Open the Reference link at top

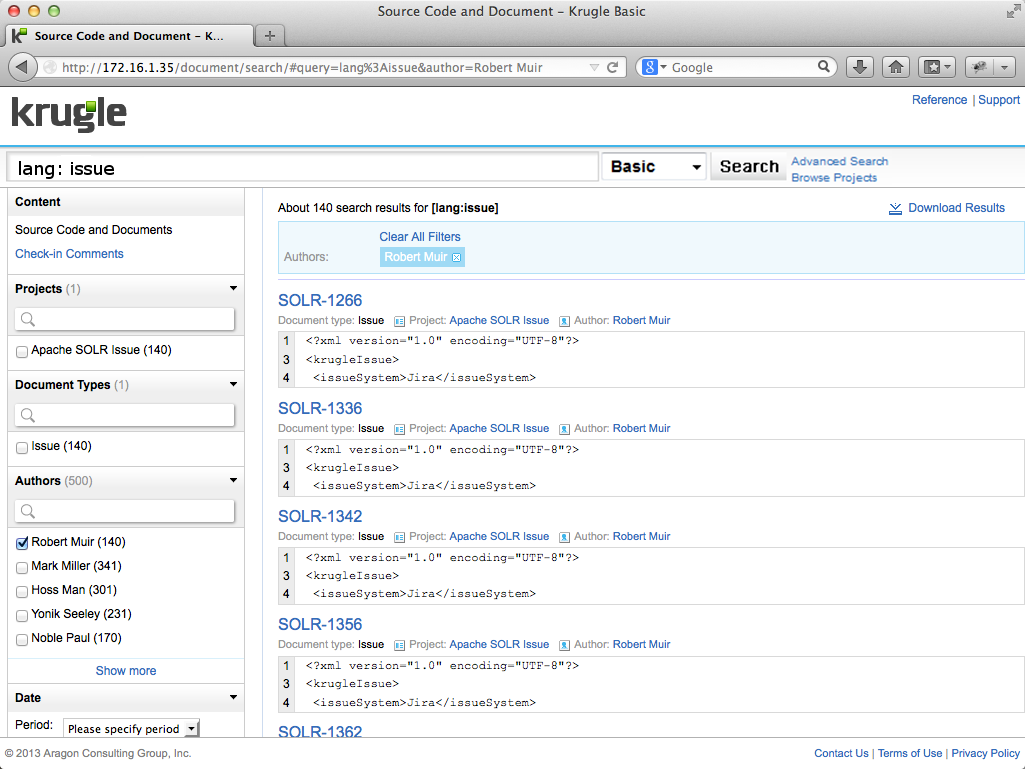pyautogui.click(x=939, y=100)
